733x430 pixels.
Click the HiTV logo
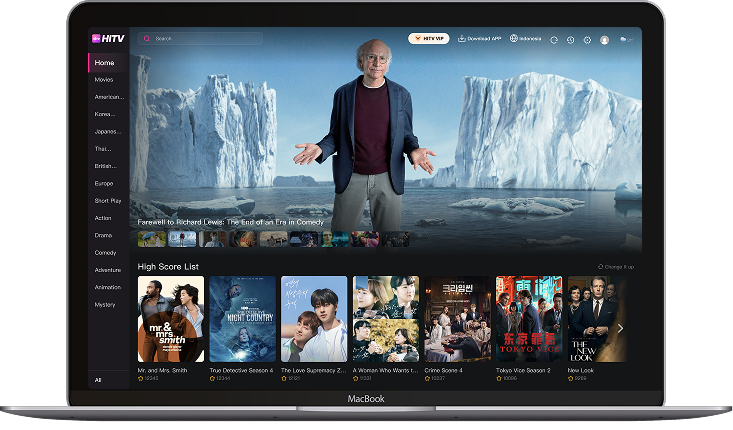pos(107,39)
